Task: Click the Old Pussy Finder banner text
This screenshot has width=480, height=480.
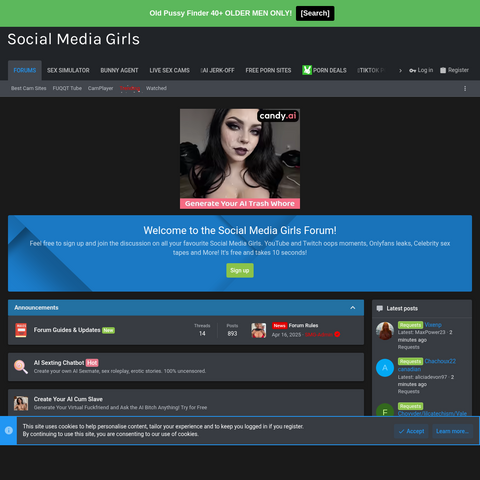Action: (220, 13)
